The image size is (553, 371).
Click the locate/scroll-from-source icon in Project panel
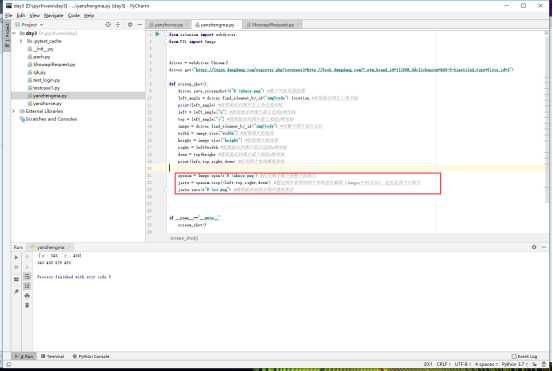pyautogui.click(x=108, y=25)
